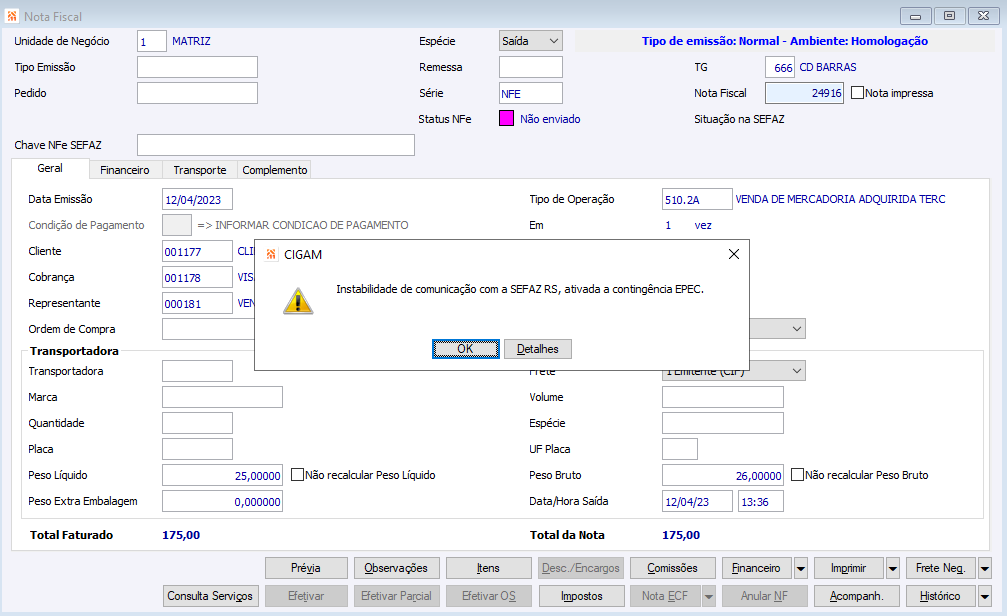Screen dimensions: 1007x616
Task: Enable Não recalcular Peso Bruto
Action: click(797, 475)
